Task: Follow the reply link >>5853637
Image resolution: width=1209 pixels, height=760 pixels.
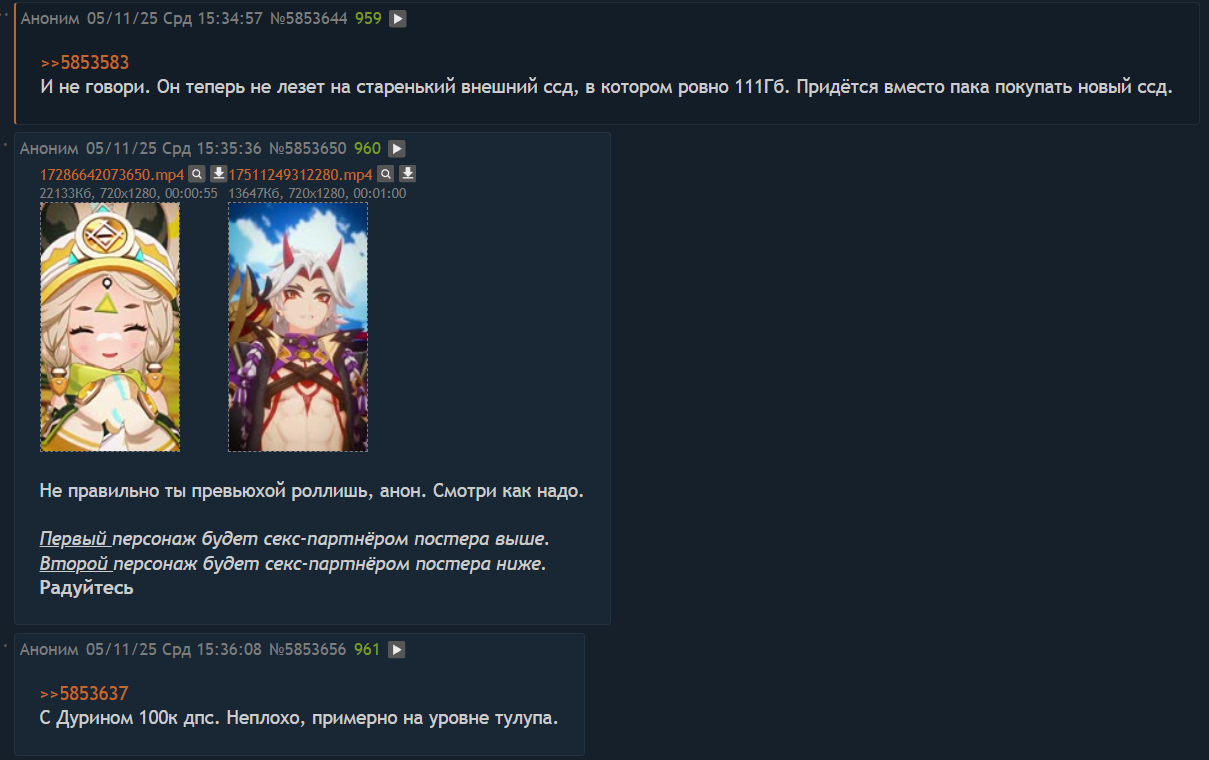Action: tap(85, 693)
